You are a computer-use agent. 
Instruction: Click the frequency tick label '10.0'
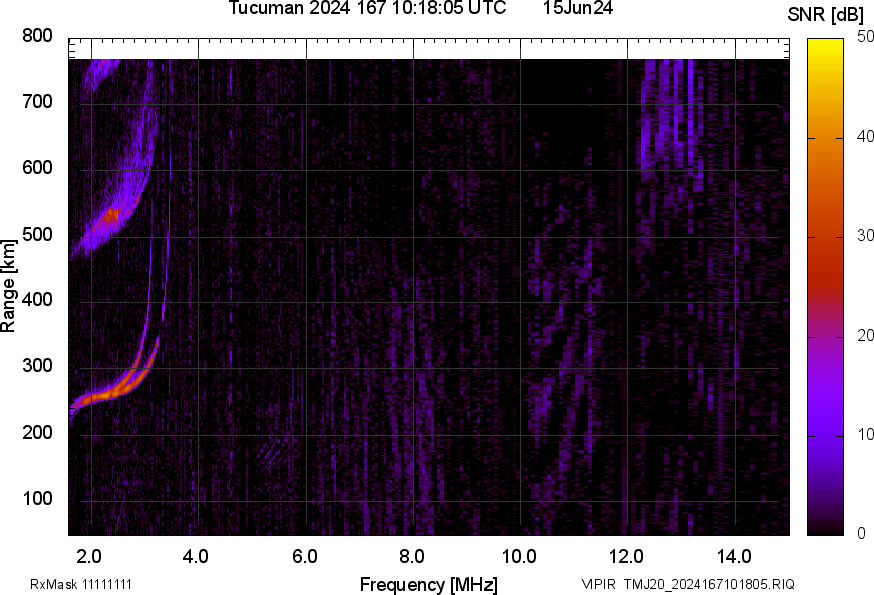[x=519, y=557]
